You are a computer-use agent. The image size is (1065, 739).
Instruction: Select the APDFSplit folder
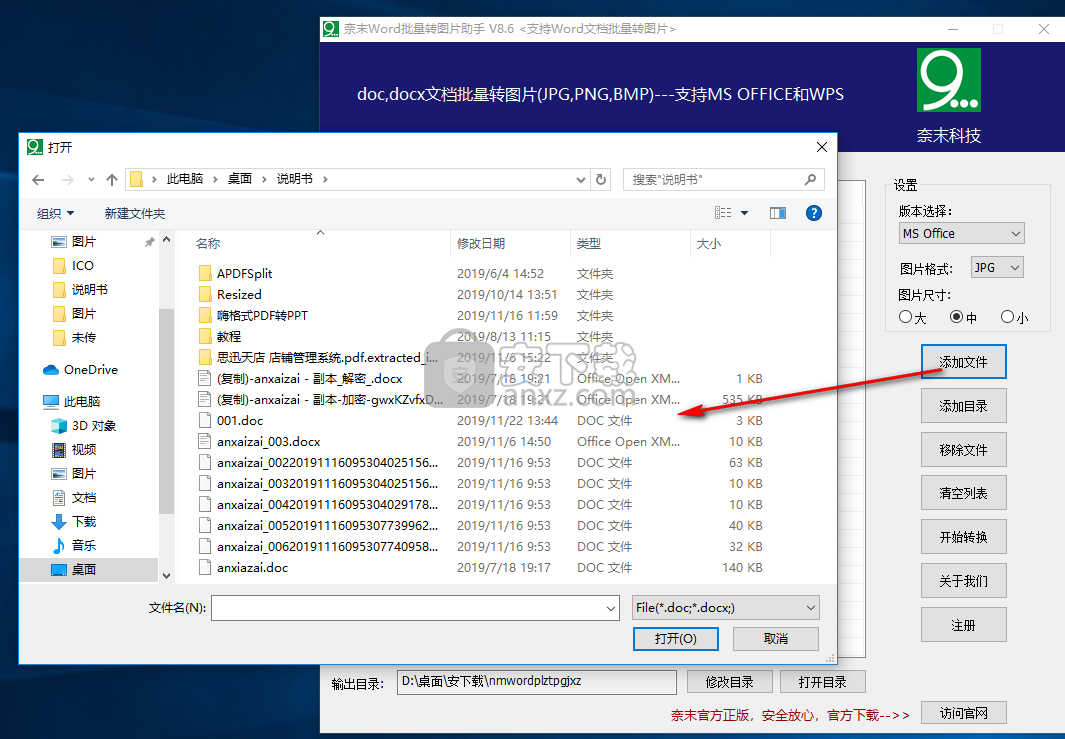click(245, 273)
